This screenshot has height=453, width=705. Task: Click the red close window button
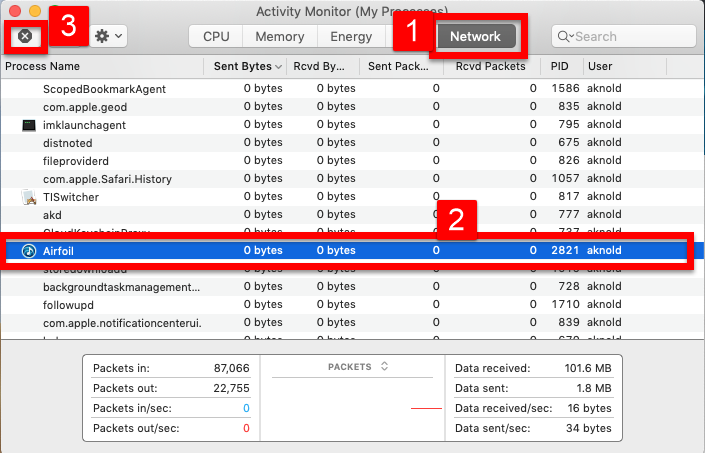click(x=13, y=10)
